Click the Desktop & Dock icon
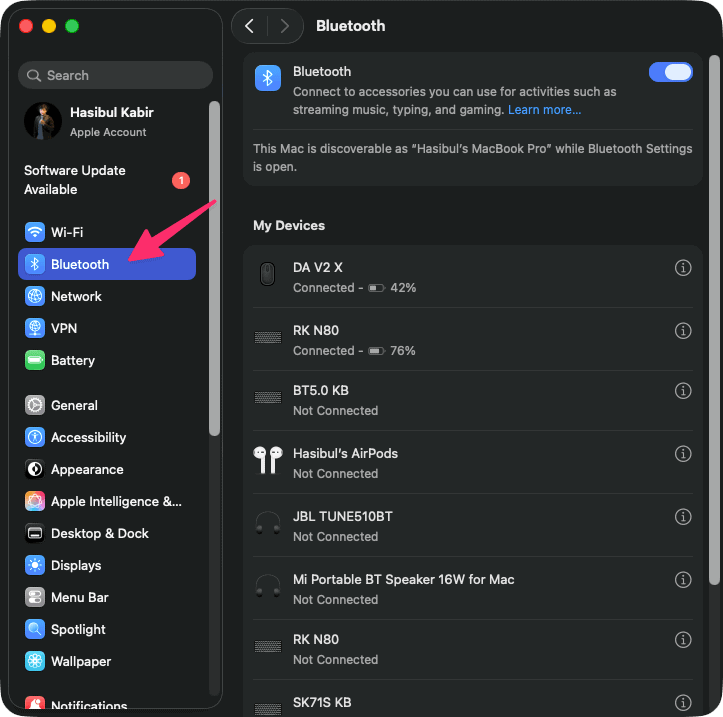Image resolution: width=723 pixels, height=717 pixels. (35, 533)
